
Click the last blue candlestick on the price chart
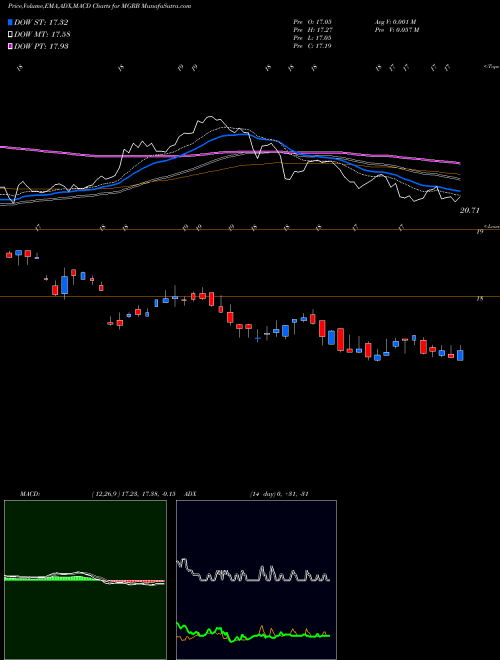[x=460, y=355]
